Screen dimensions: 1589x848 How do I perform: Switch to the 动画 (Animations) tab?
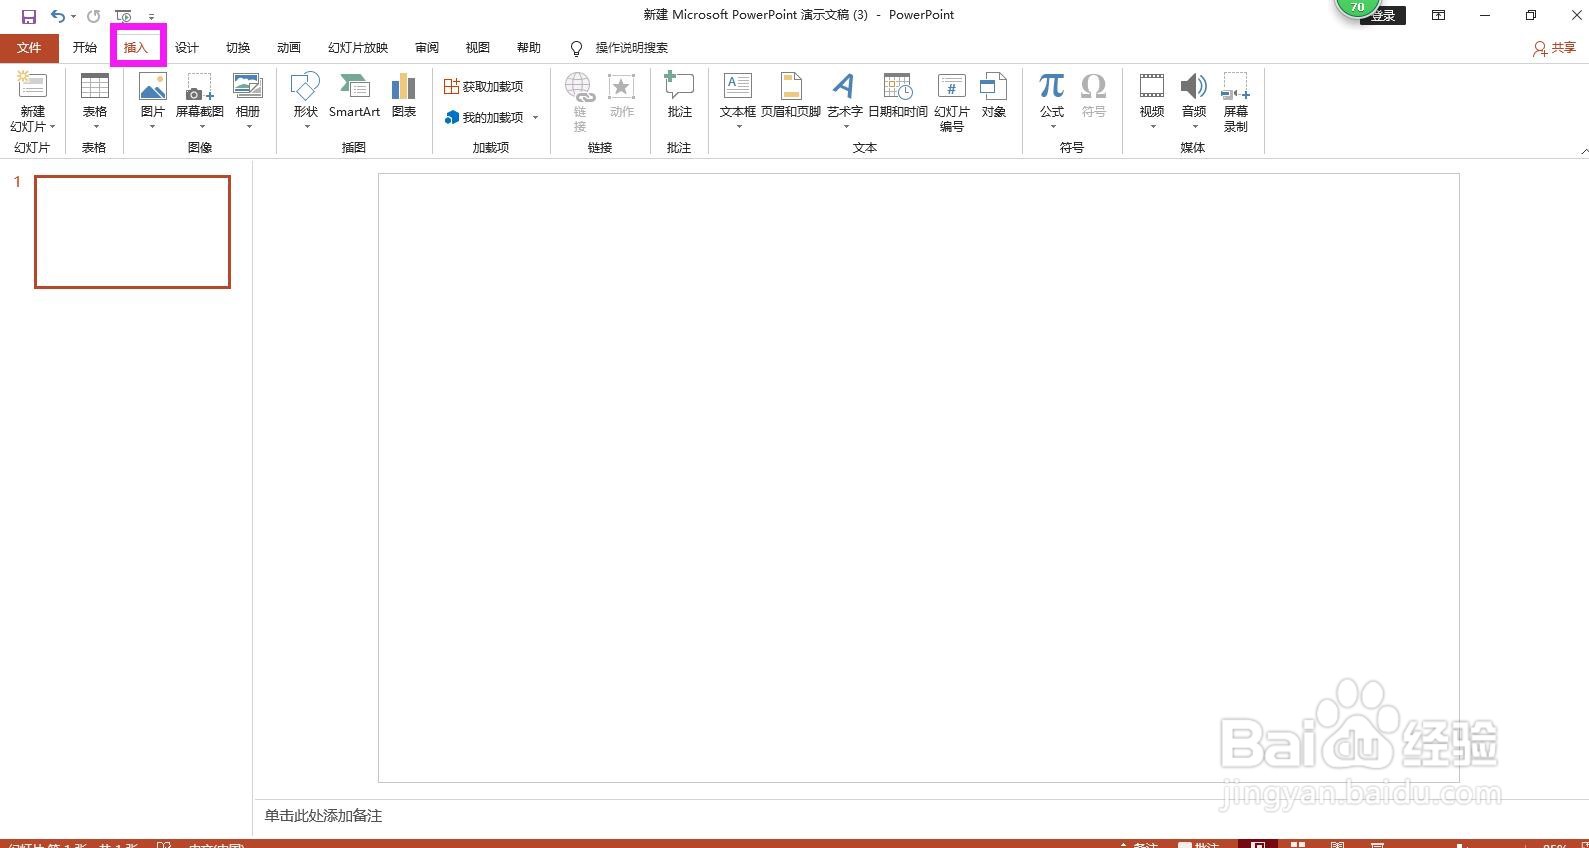point(289,48)
